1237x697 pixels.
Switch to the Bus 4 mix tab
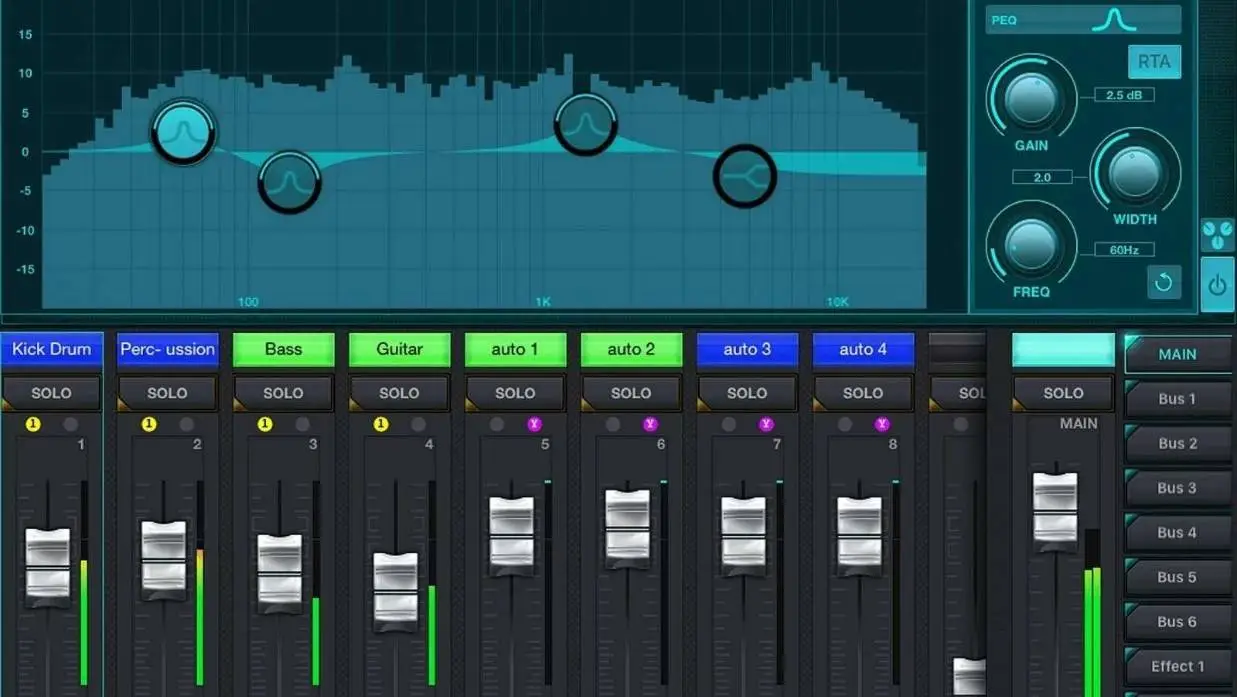pos(1178,533)
